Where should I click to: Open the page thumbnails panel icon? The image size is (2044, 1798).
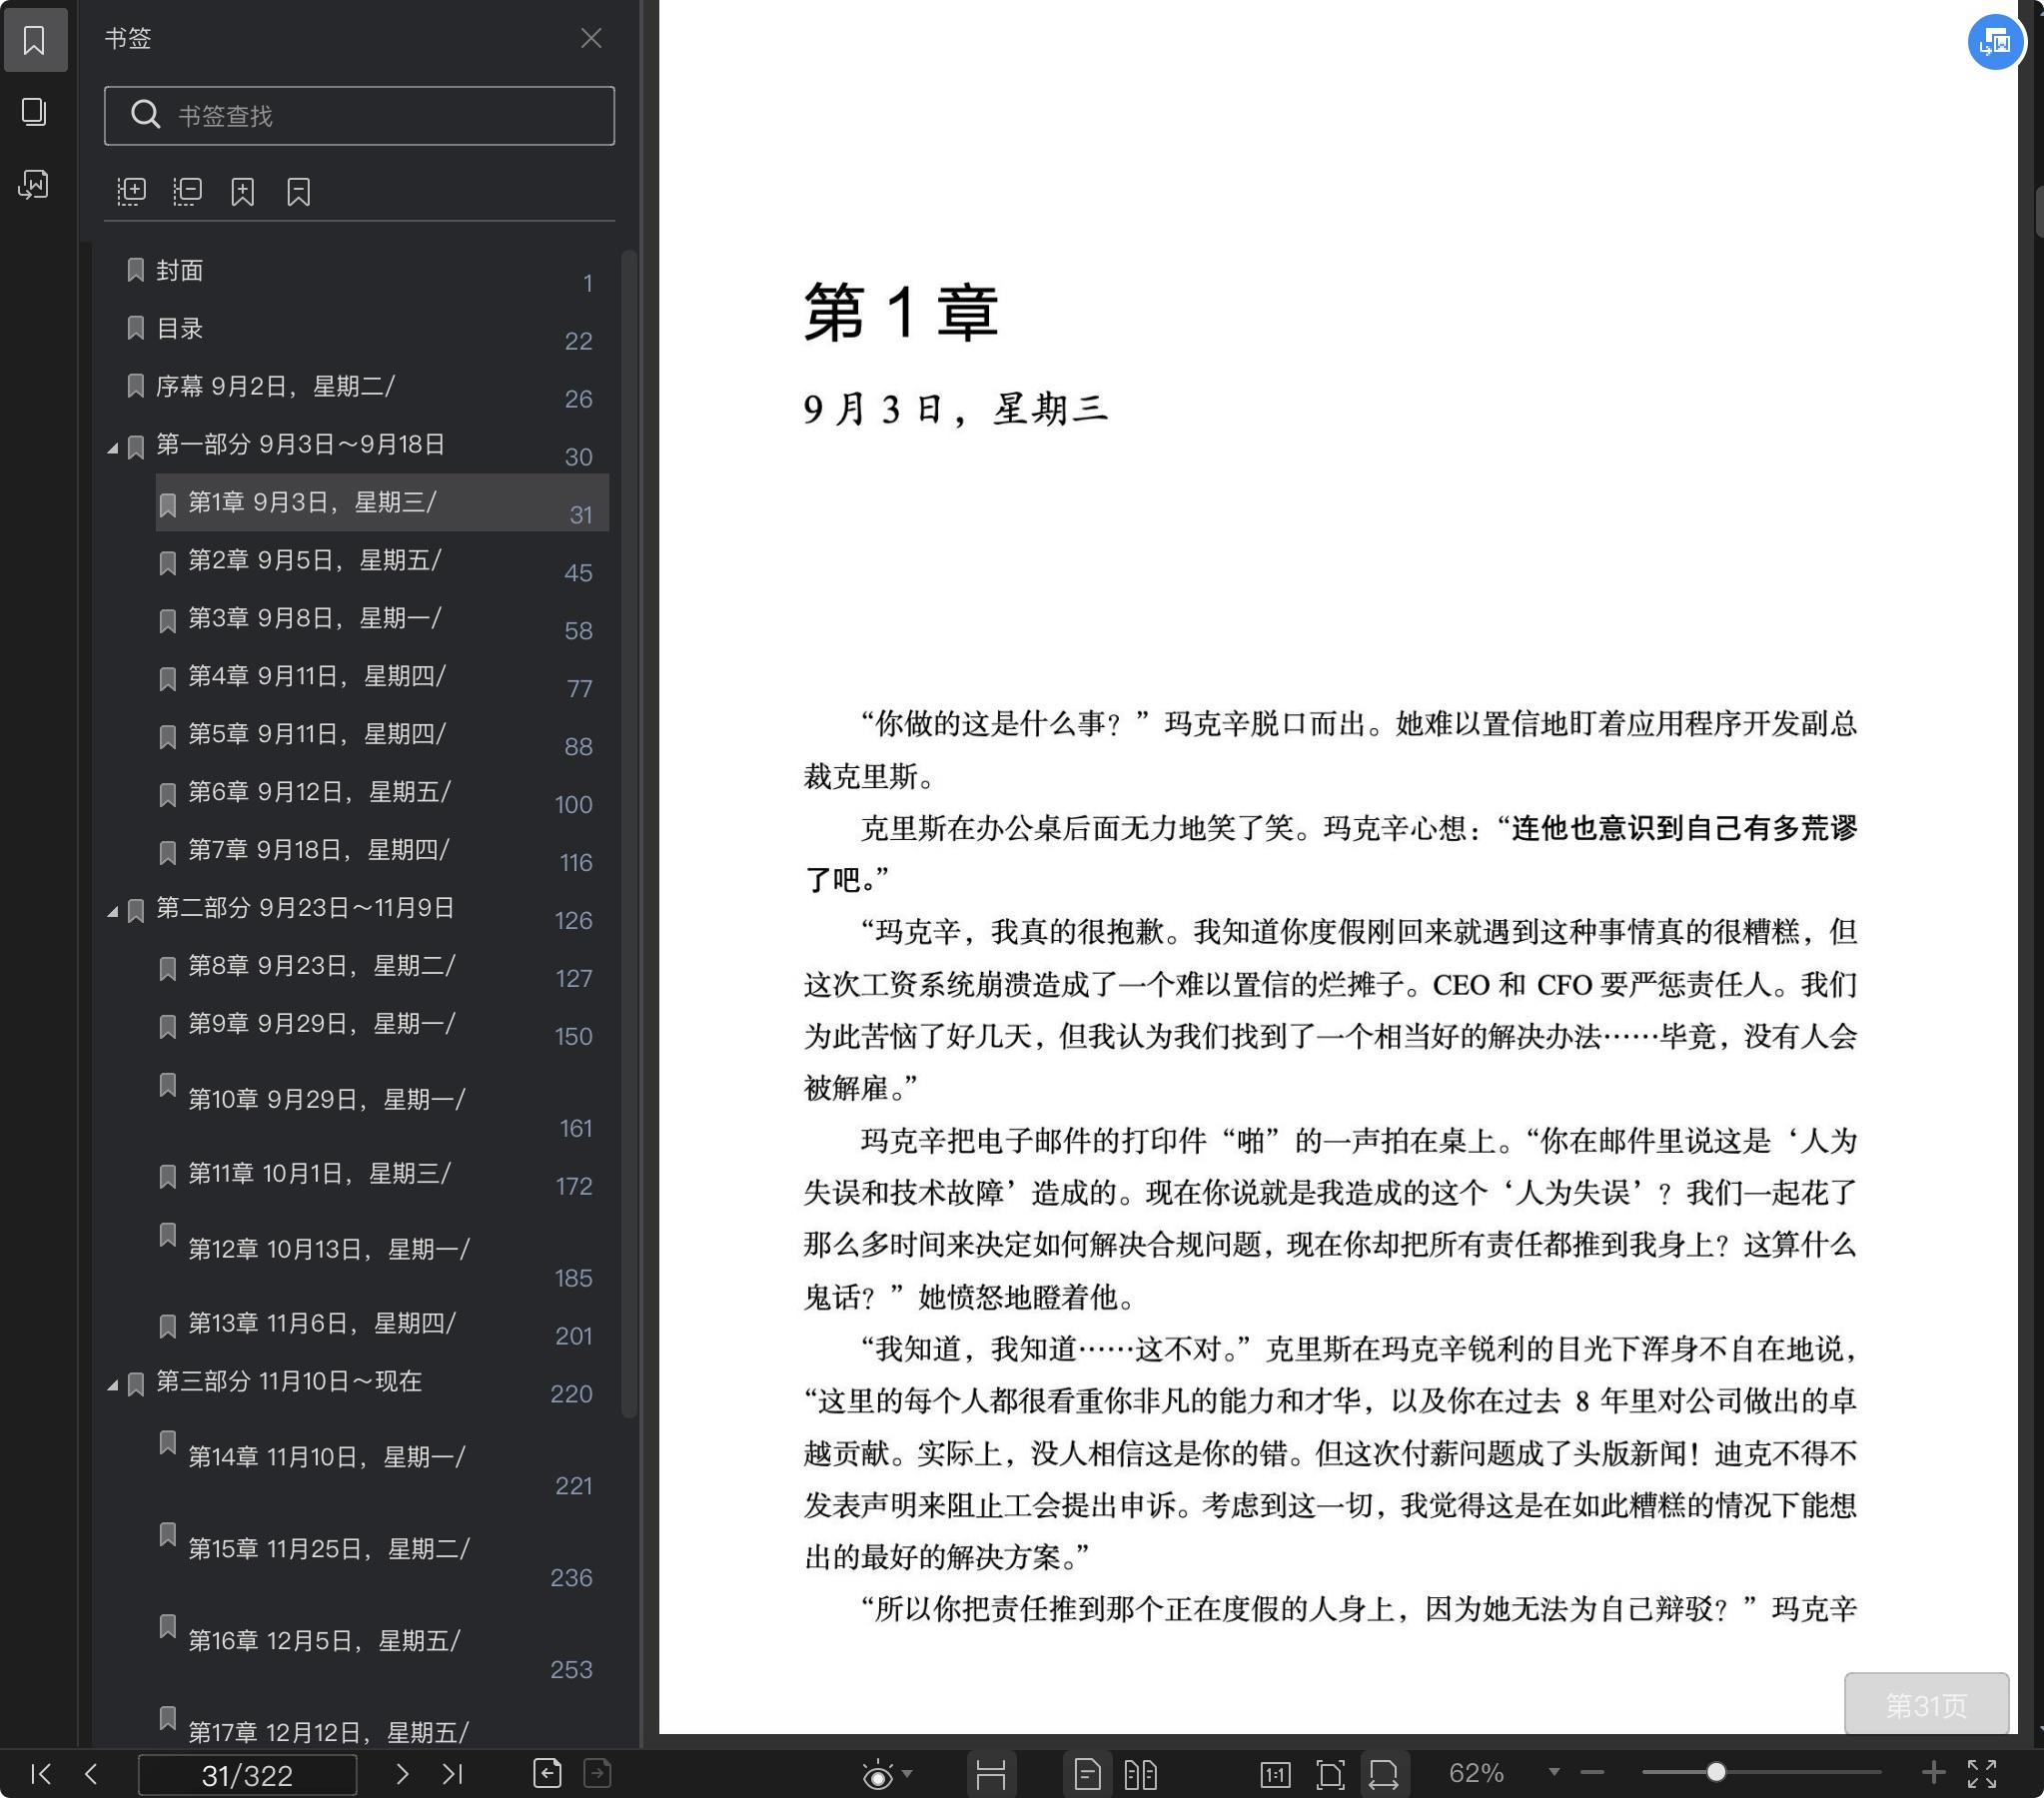click(x=35, y=112)
